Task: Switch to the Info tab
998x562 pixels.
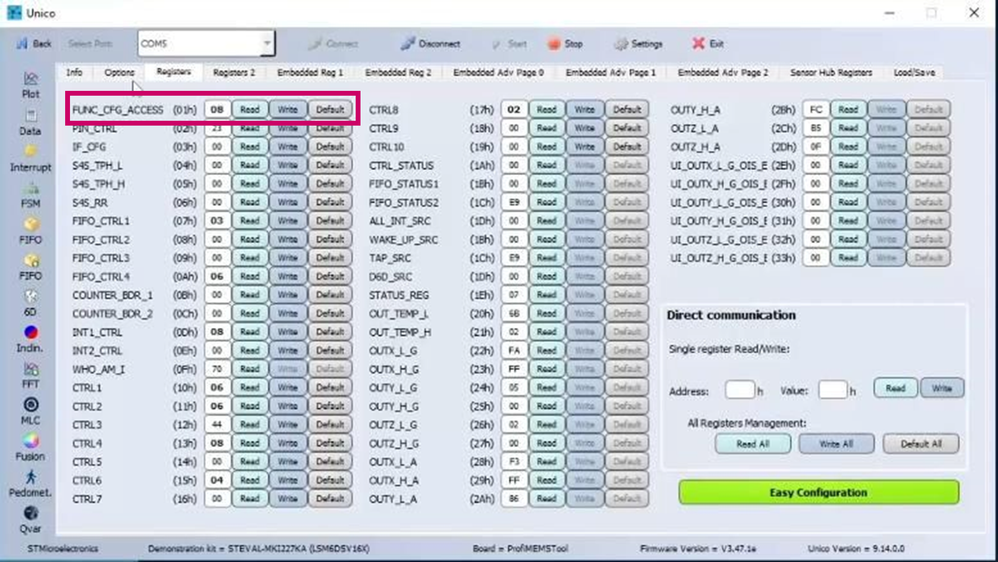Action: 74,73
